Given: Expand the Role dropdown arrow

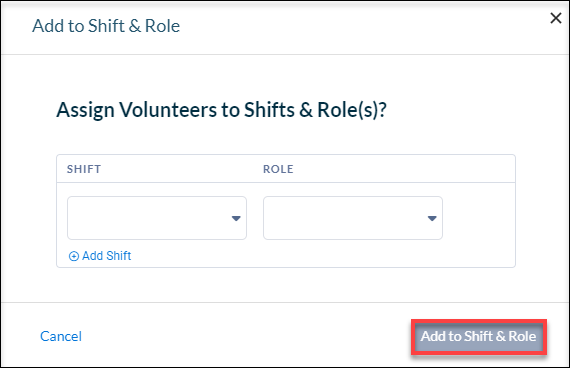Looking at the screenshot, I should pos(432,218).
